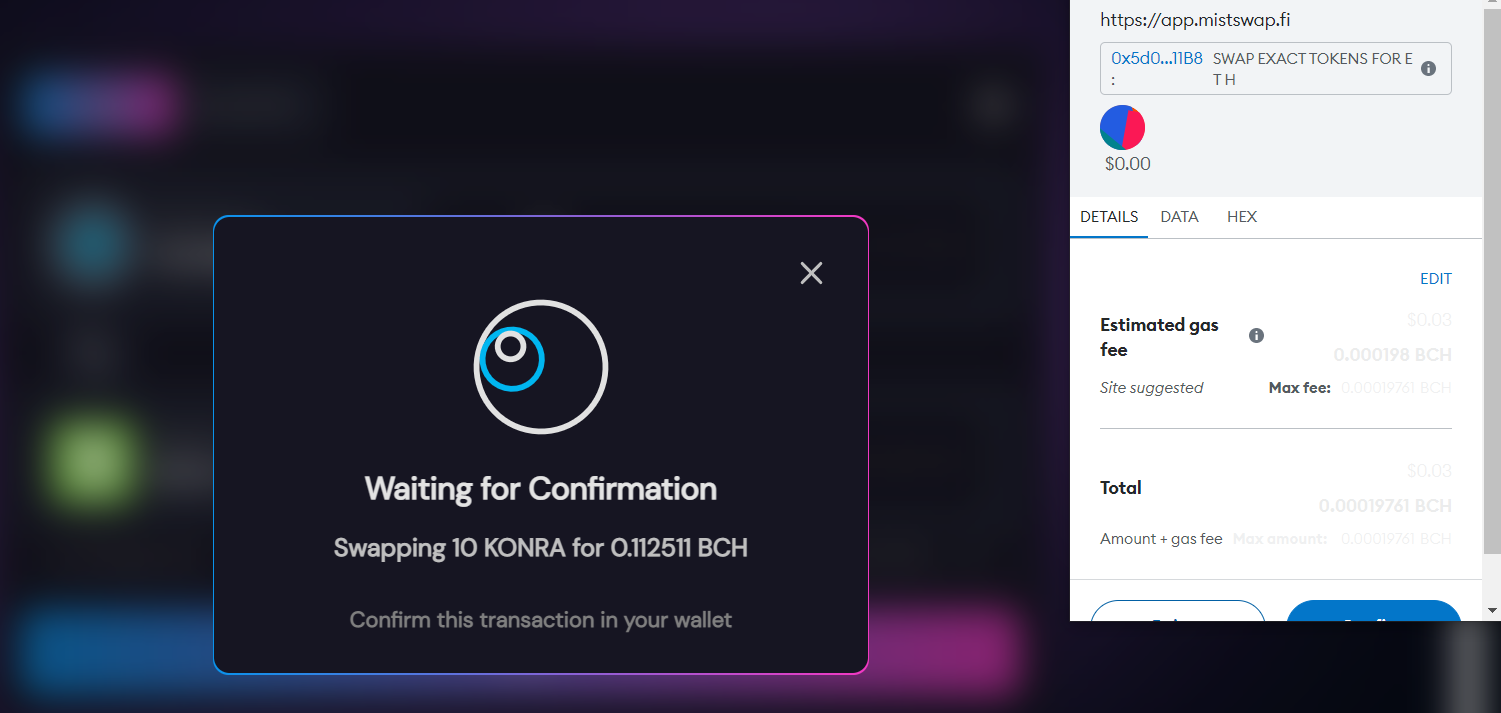Click the loading spinner in the confirmation dialog
Image resolution: width=1501 pixels, height=713 pixels.
541,366
